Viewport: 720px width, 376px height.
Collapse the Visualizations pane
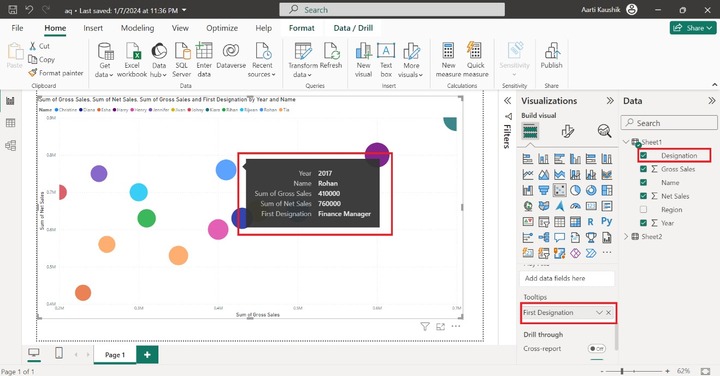click(x=610, y=101)
